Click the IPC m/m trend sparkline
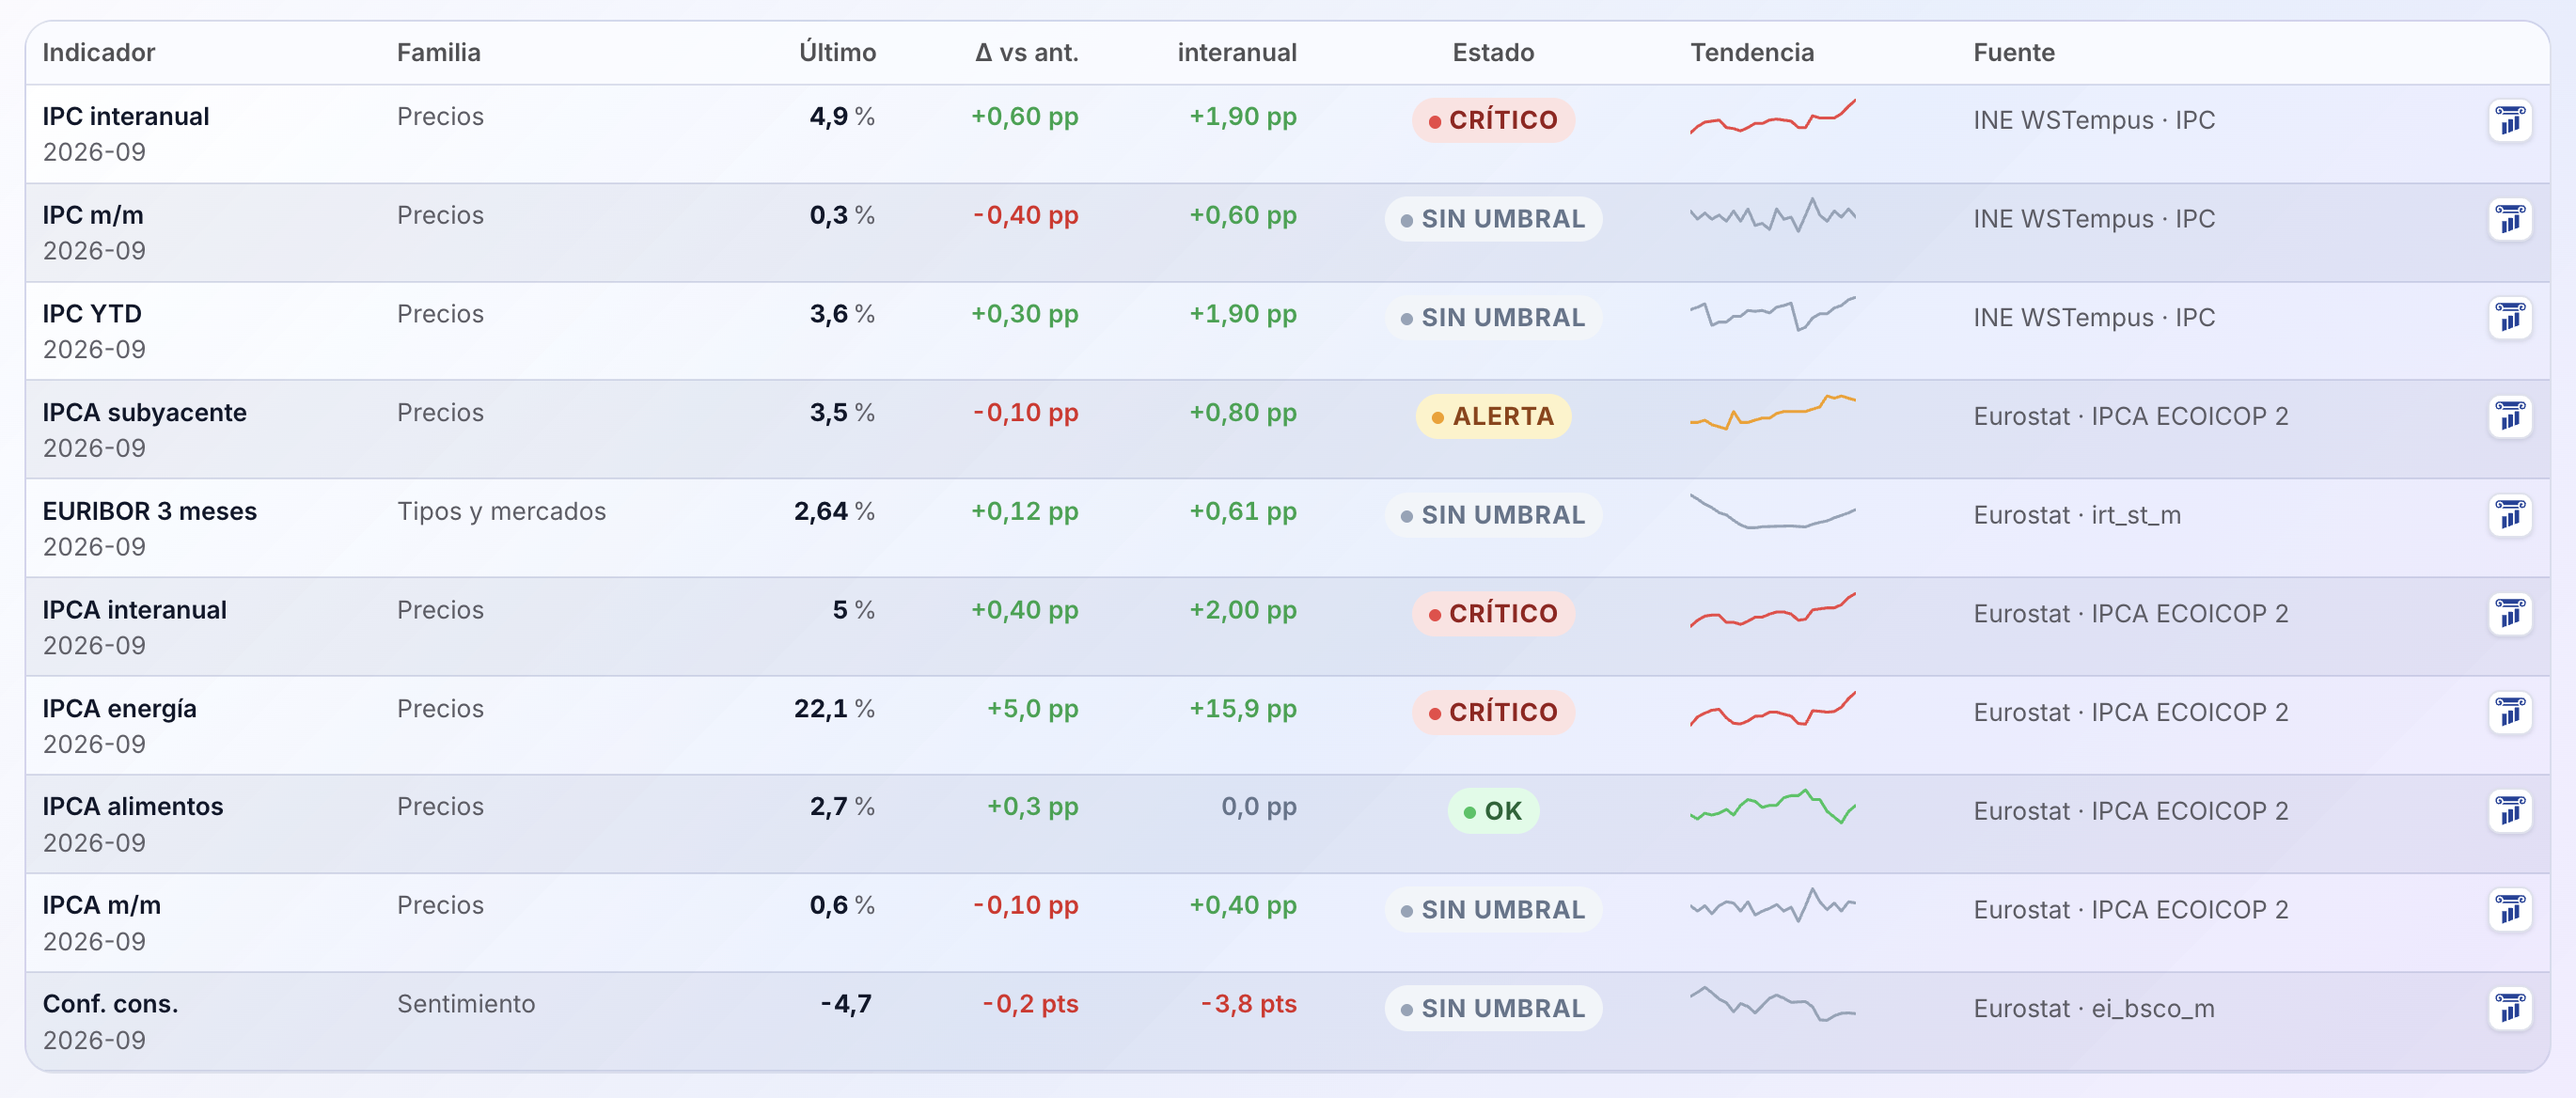The image size is (2576, 1098). [x=1773, y=215]
